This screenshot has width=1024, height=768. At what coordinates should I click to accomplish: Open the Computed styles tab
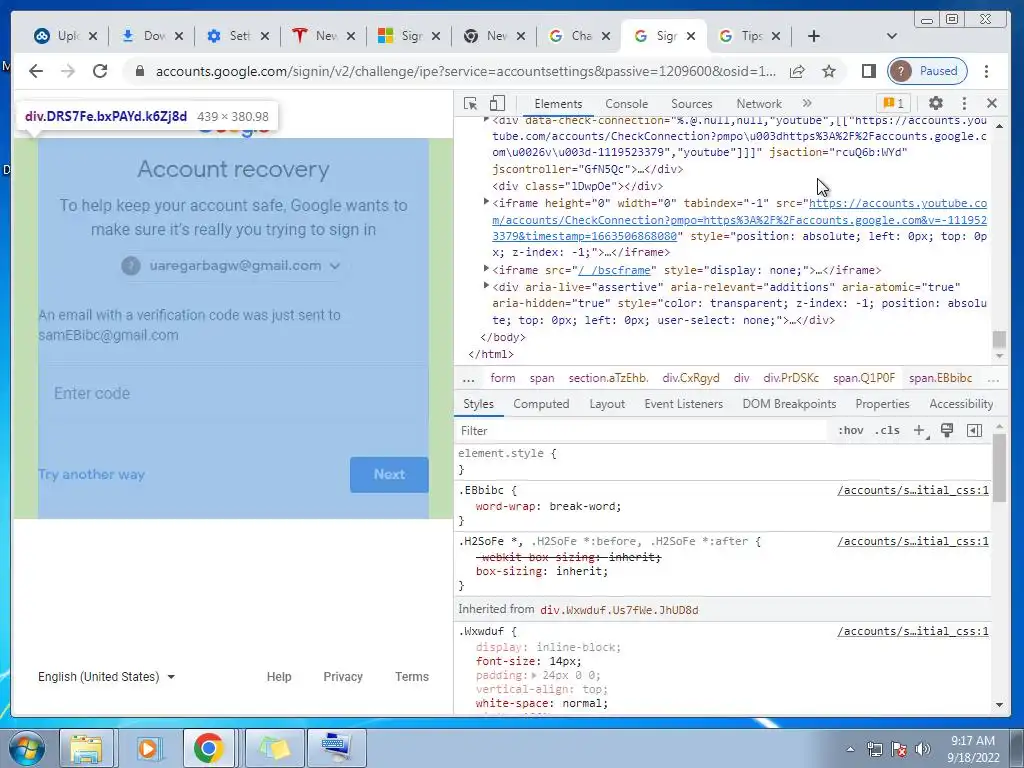[x=541, y=404]
